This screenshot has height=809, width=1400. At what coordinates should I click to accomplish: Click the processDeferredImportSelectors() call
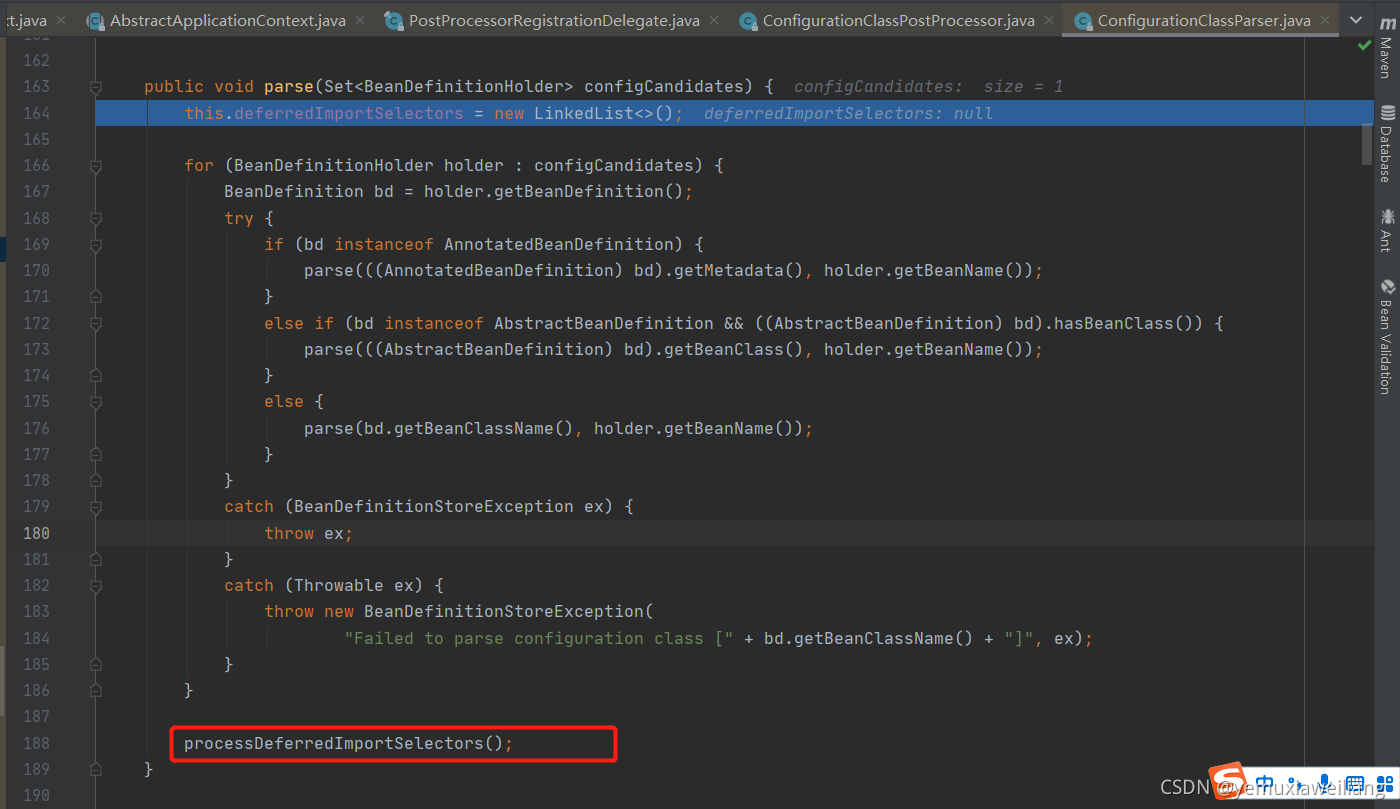pos(348,743)
